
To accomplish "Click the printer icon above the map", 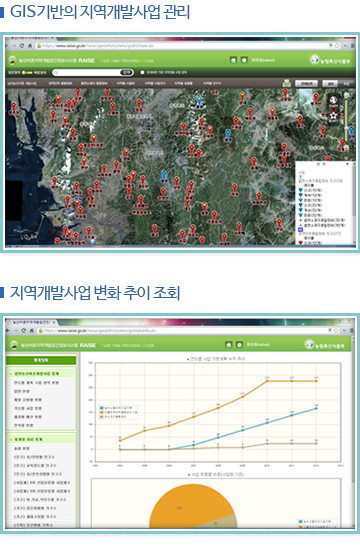I will coord(287,83).
